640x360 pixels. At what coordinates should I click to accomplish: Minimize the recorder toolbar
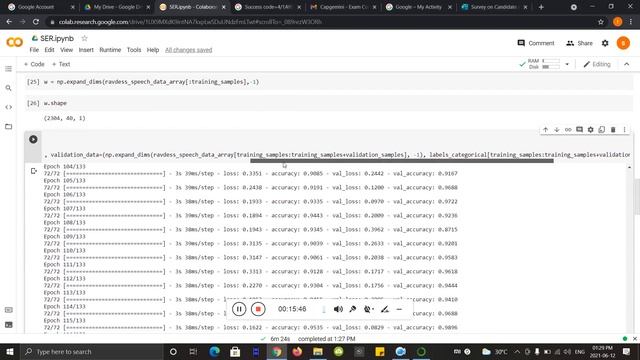point(399,309)
